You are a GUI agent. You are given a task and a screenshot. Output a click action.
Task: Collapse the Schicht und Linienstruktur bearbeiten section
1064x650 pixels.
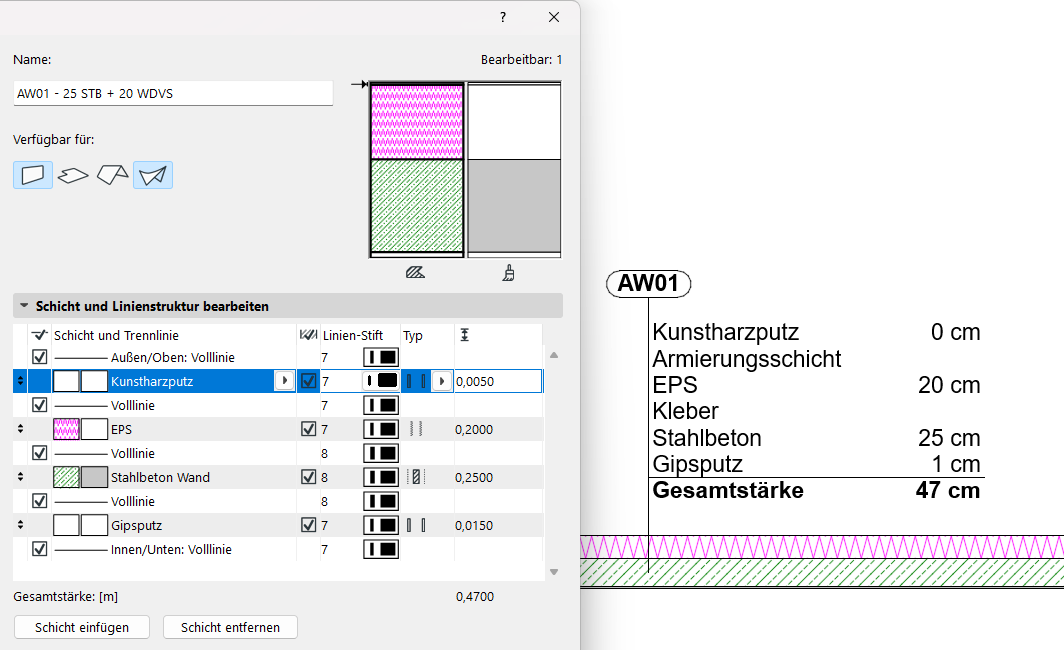[x=24, y=305]
